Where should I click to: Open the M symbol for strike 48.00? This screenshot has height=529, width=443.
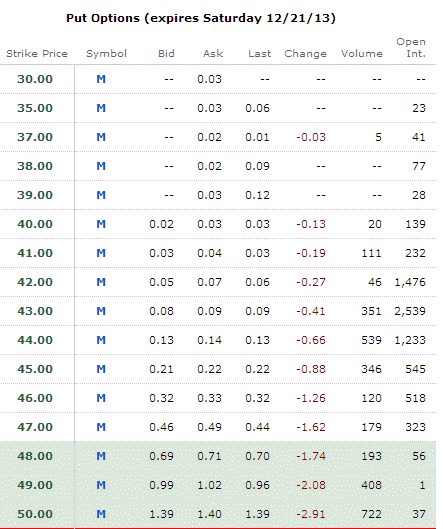[x=101, y=456]
